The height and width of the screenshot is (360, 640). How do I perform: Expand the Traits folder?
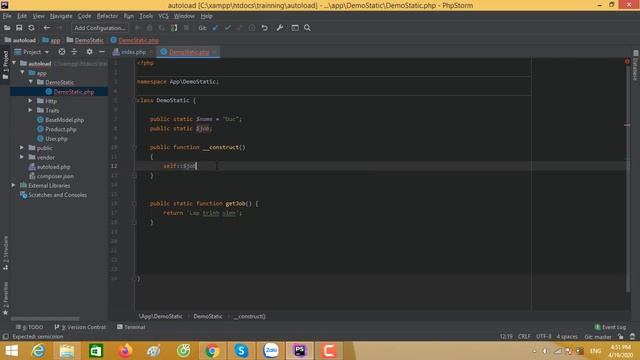(31, 110)
